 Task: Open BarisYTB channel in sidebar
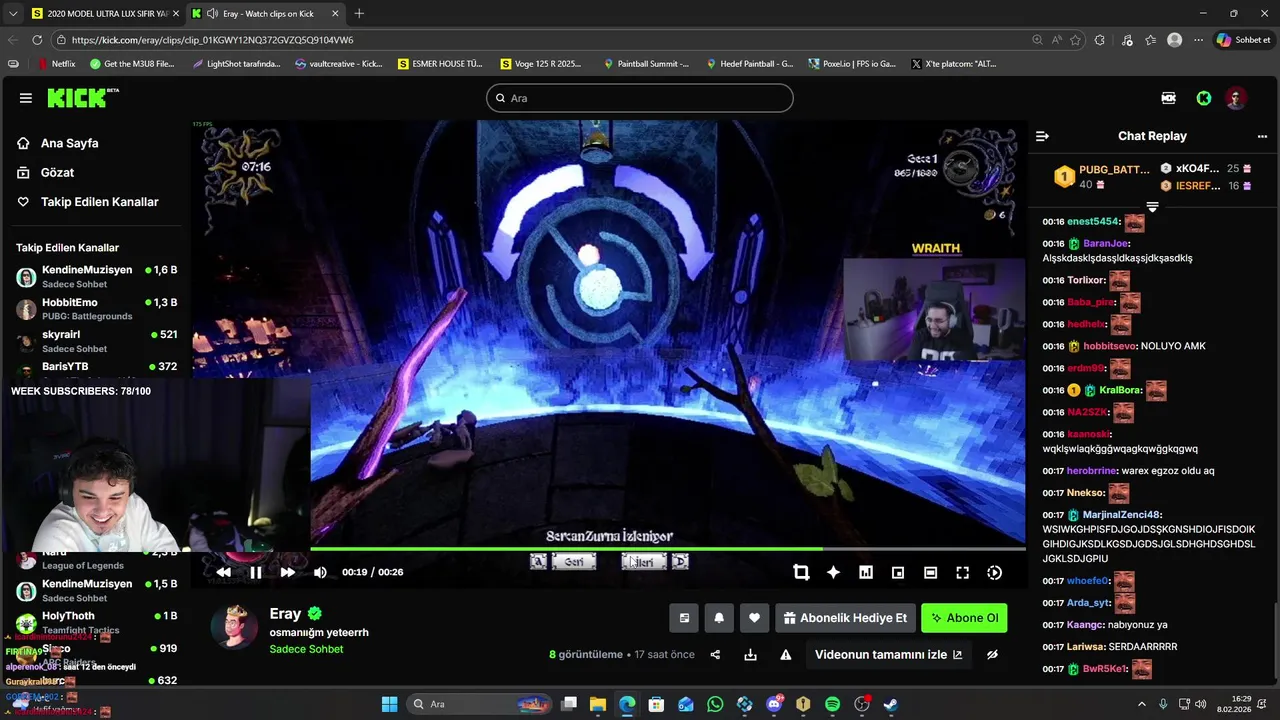tap(96, 367)
